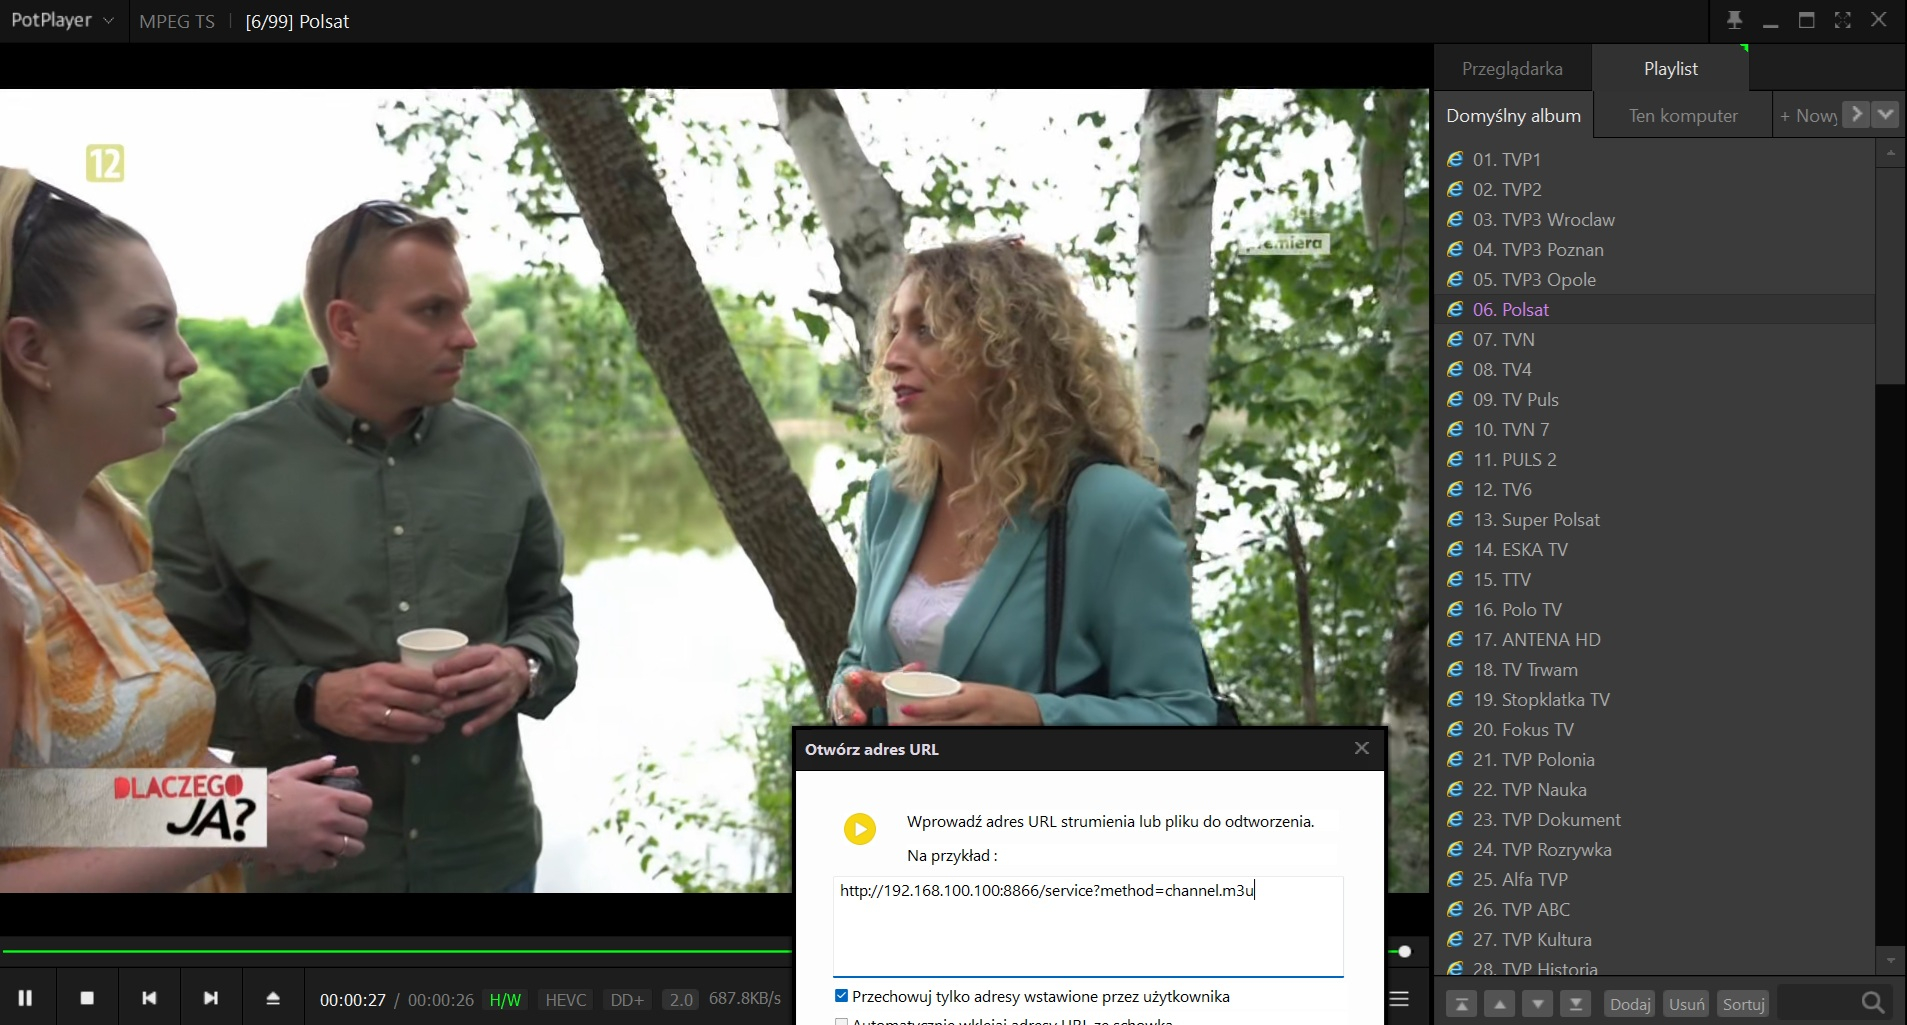
Task: Select the 19. Stopklatka TV channel
Action: point(1655,699)
